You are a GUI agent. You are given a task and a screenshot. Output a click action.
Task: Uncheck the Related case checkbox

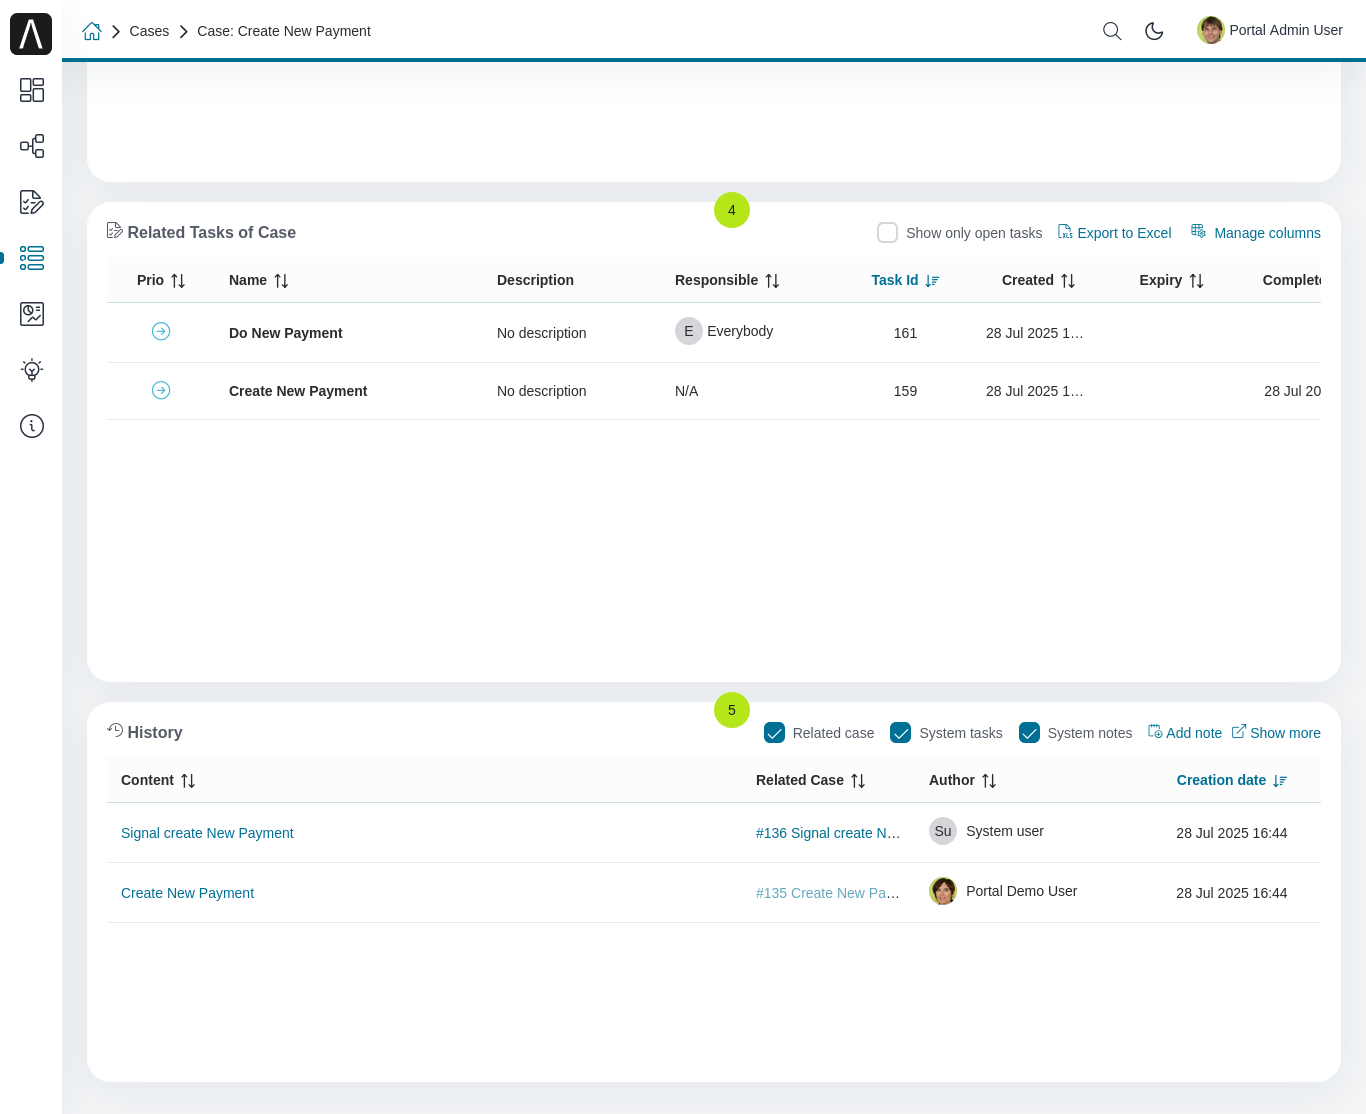pyautogui.click(x=774, y=733)
